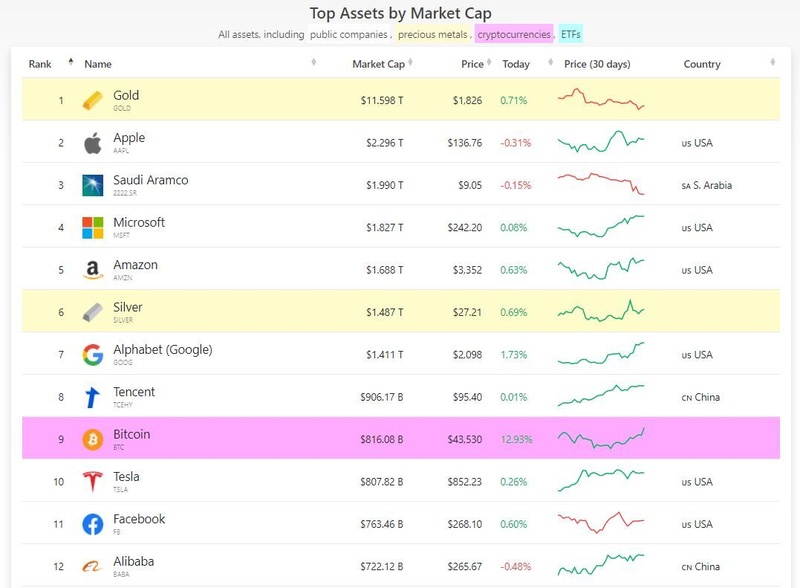Sort table by Today column
The width and height of the screenshot is (800, 588).
[x=516, y=64]
